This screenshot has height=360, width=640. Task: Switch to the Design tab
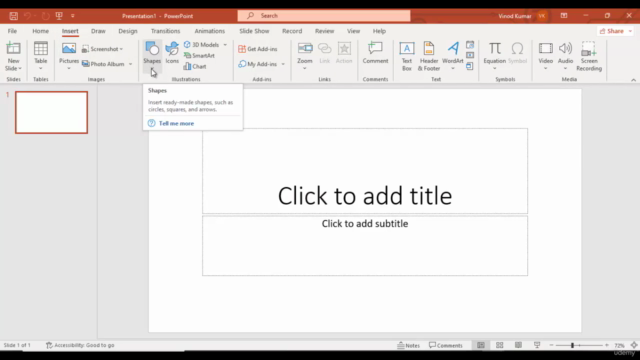(128, 31)
